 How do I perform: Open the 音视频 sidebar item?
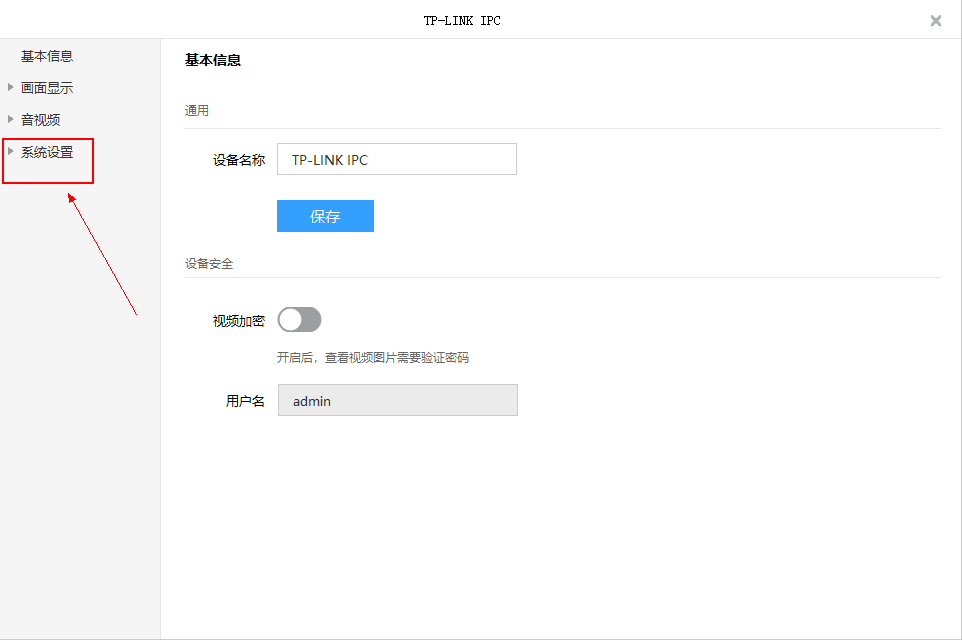point(41,120)
